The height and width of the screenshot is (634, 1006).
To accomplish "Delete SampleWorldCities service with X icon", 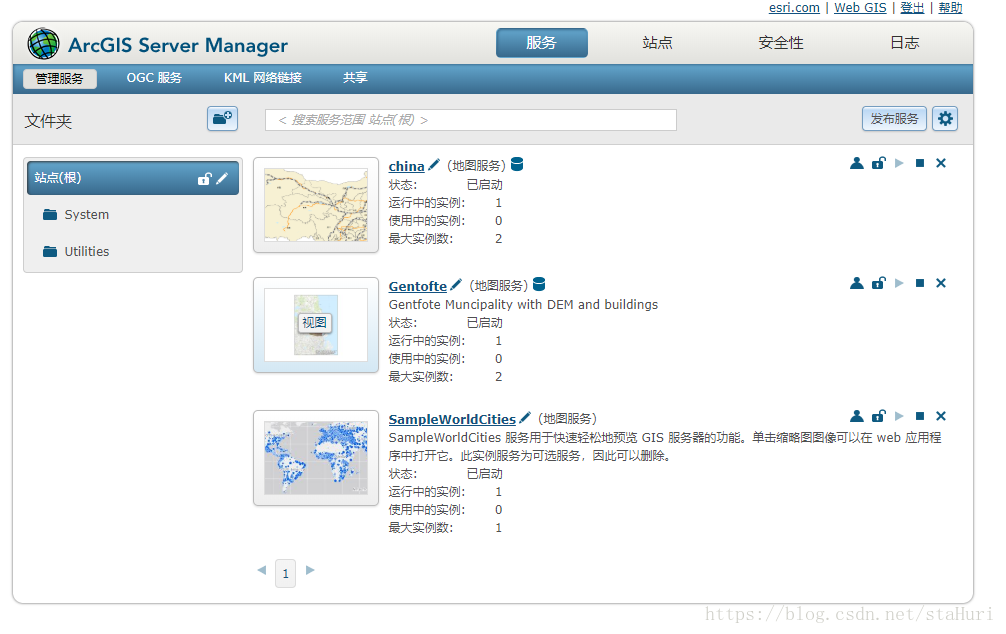I will point(941,416).
